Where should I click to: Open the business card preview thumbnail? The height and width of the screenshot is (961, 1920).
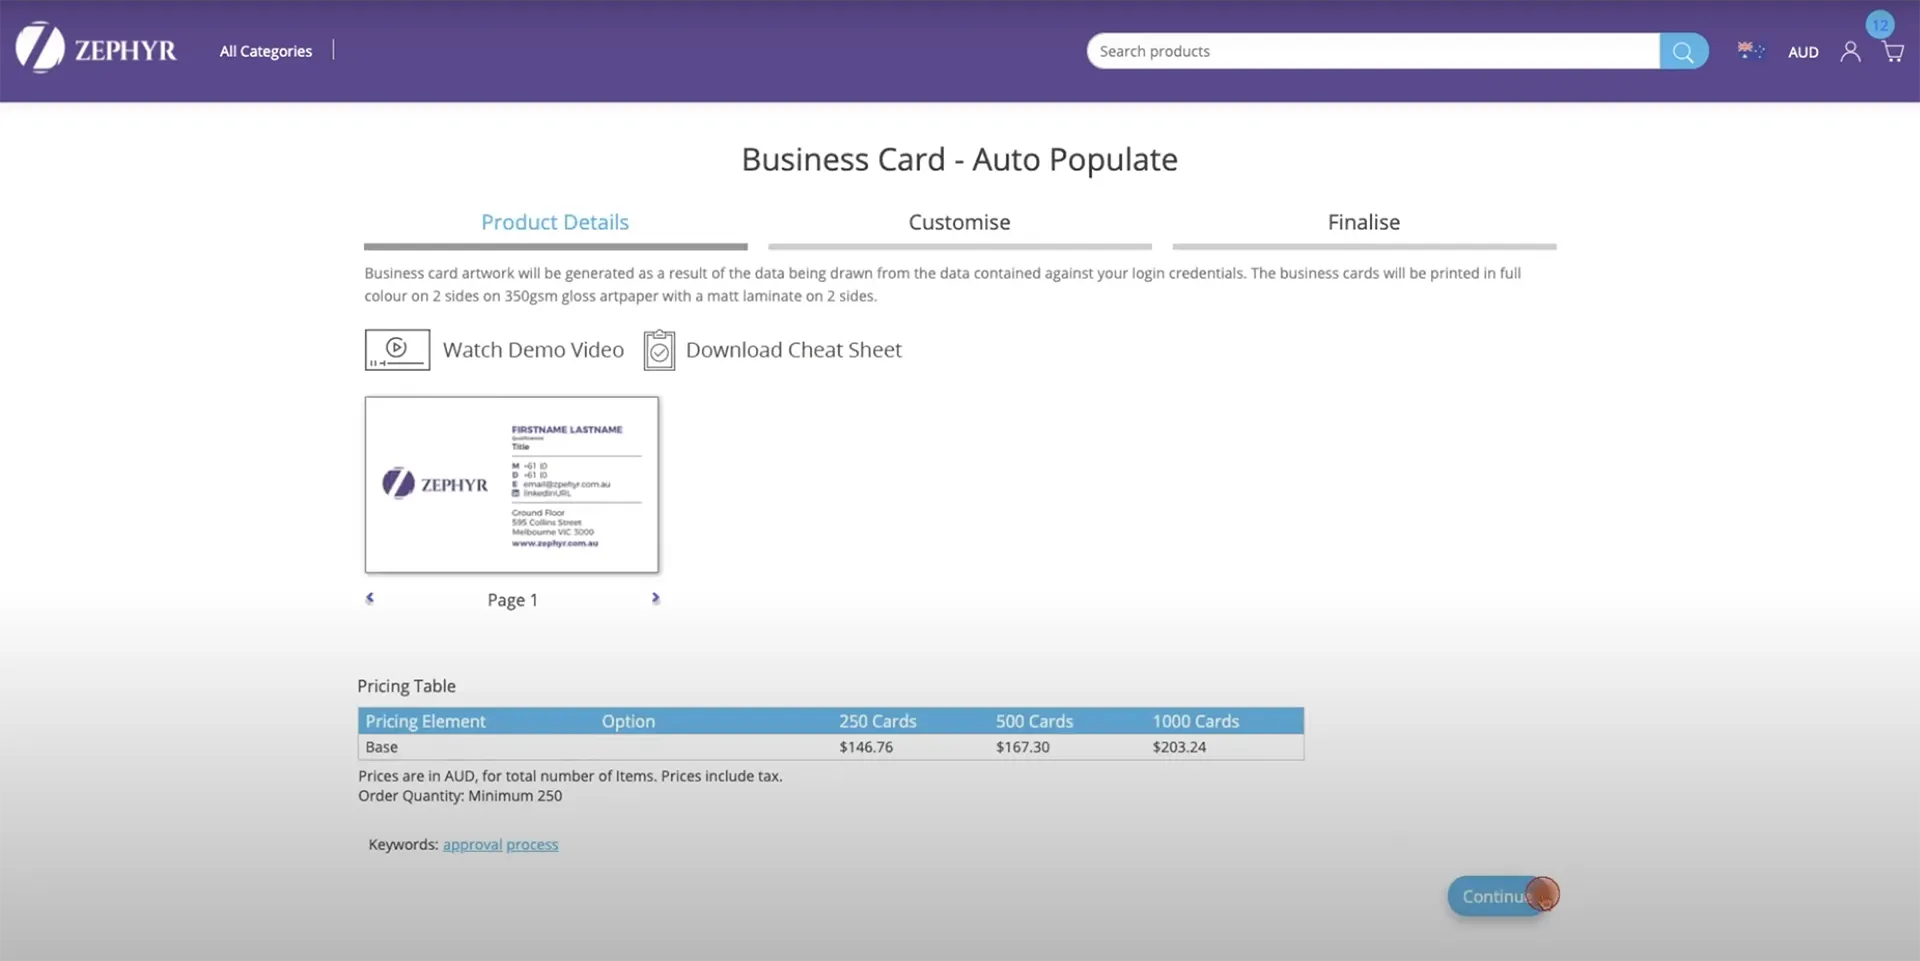coord(512,485)
